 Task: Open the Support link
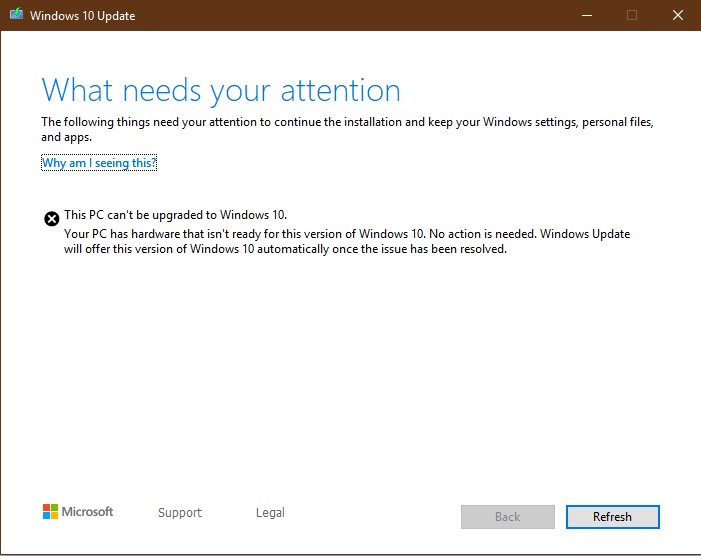[x=180, y=513]
